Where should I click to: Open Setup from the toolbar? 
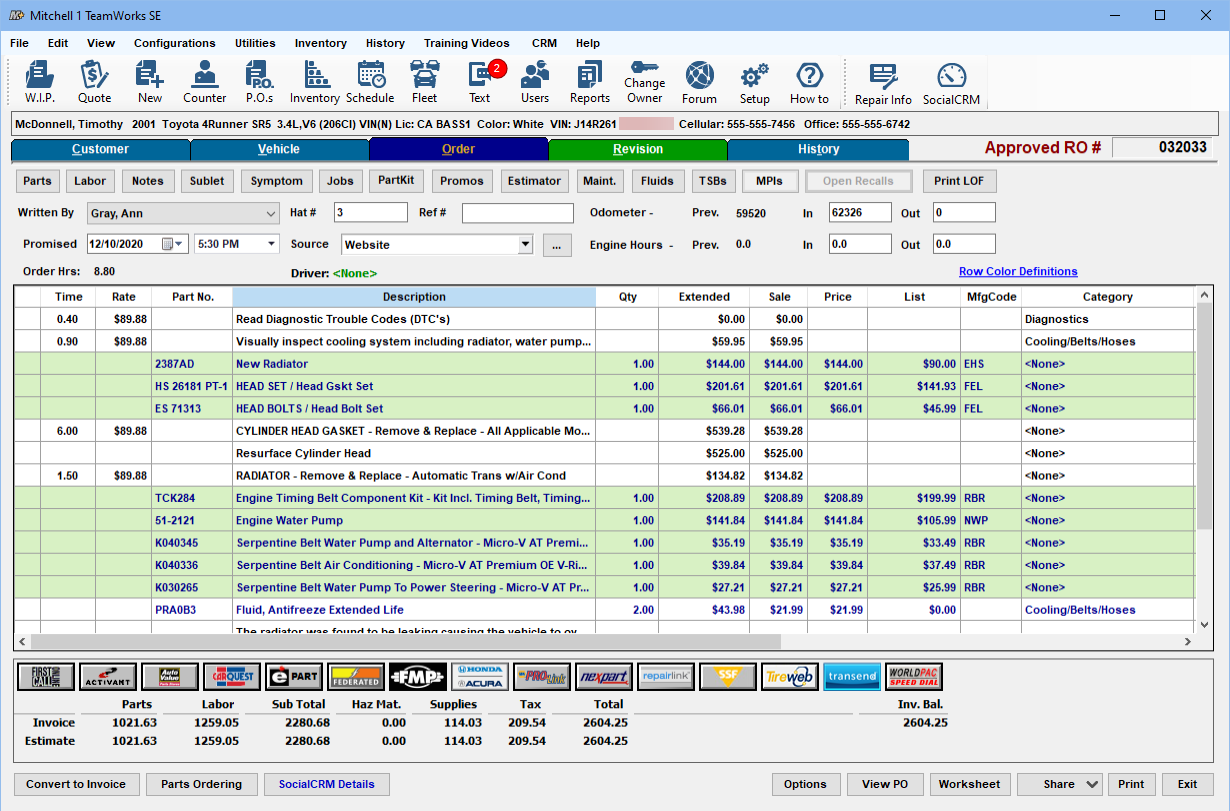pyautogui.click(x=754, y=82)
